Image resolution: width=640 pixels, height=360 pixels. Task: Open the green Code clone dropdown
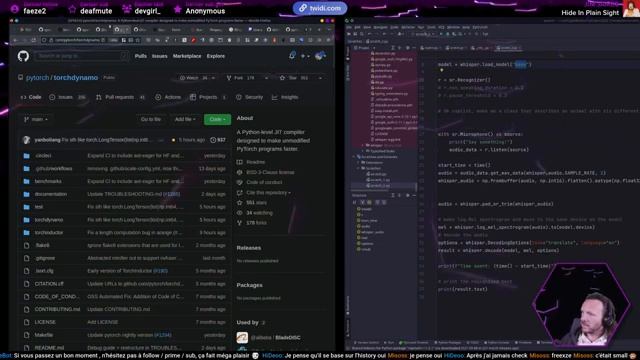tap(217, 119)
